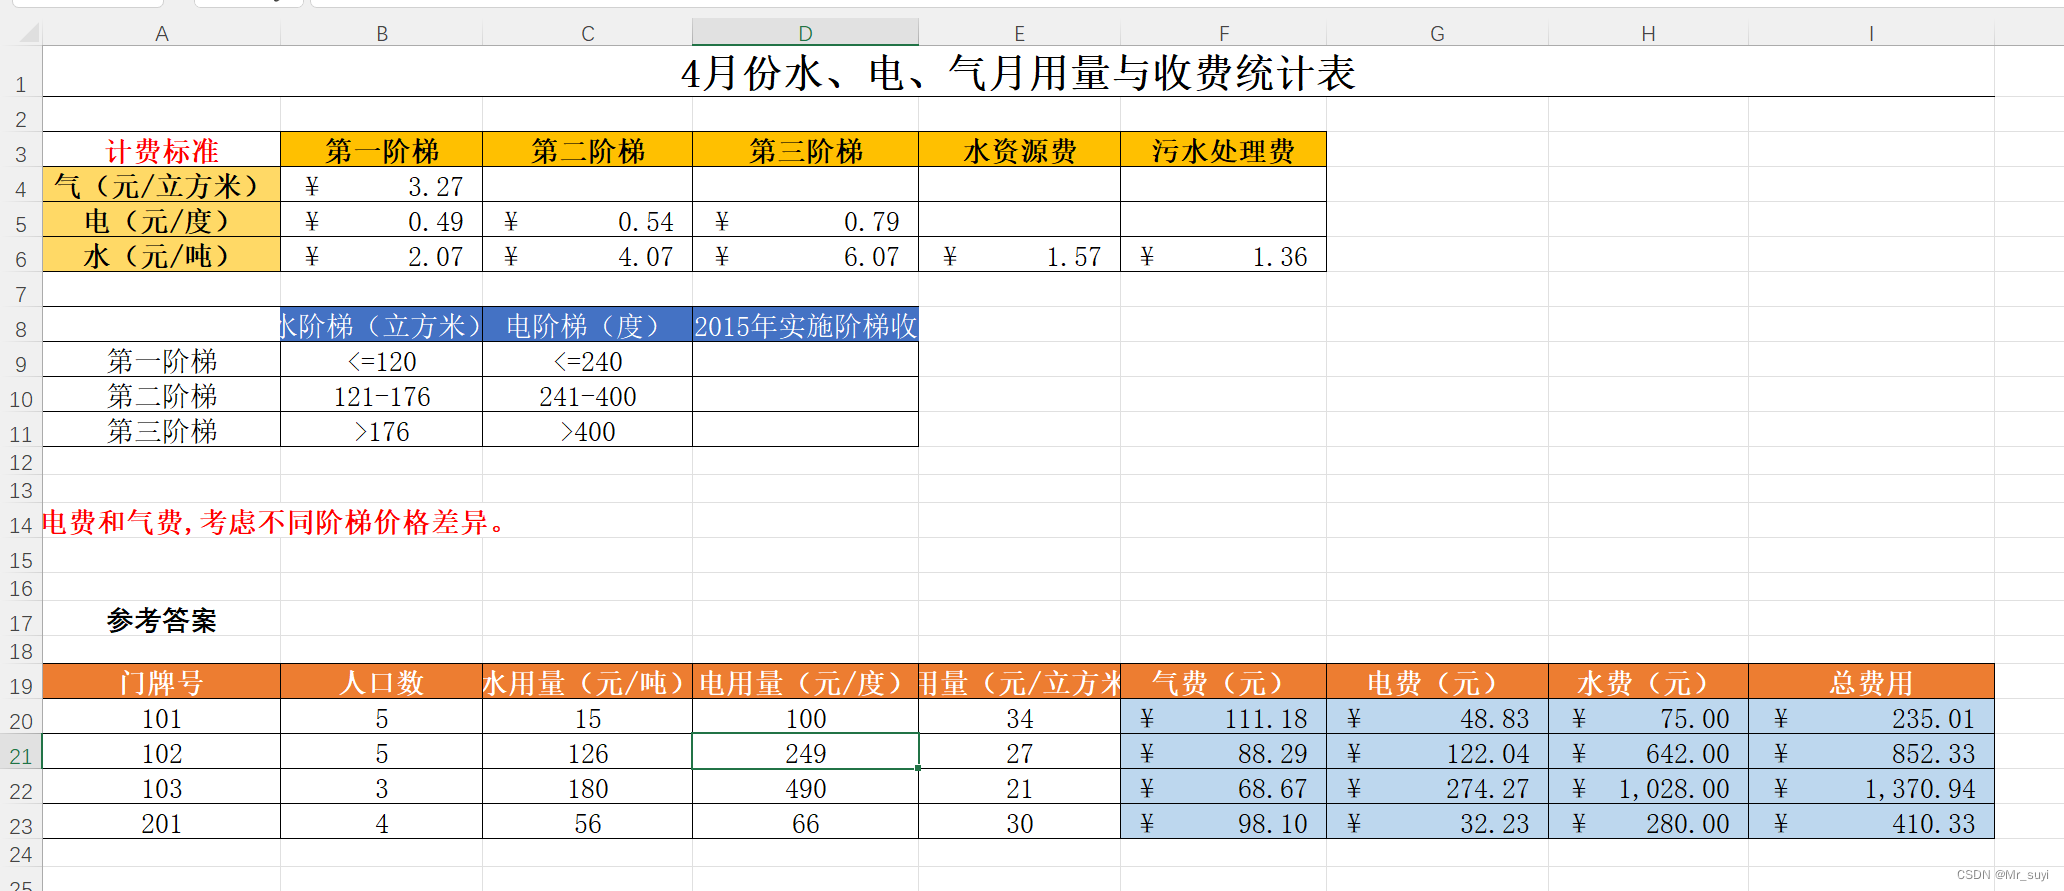The height and width of the screenshot is (891, 2064).
Task: Click the selected cell containing 249
Action: [x=805, y=753]
